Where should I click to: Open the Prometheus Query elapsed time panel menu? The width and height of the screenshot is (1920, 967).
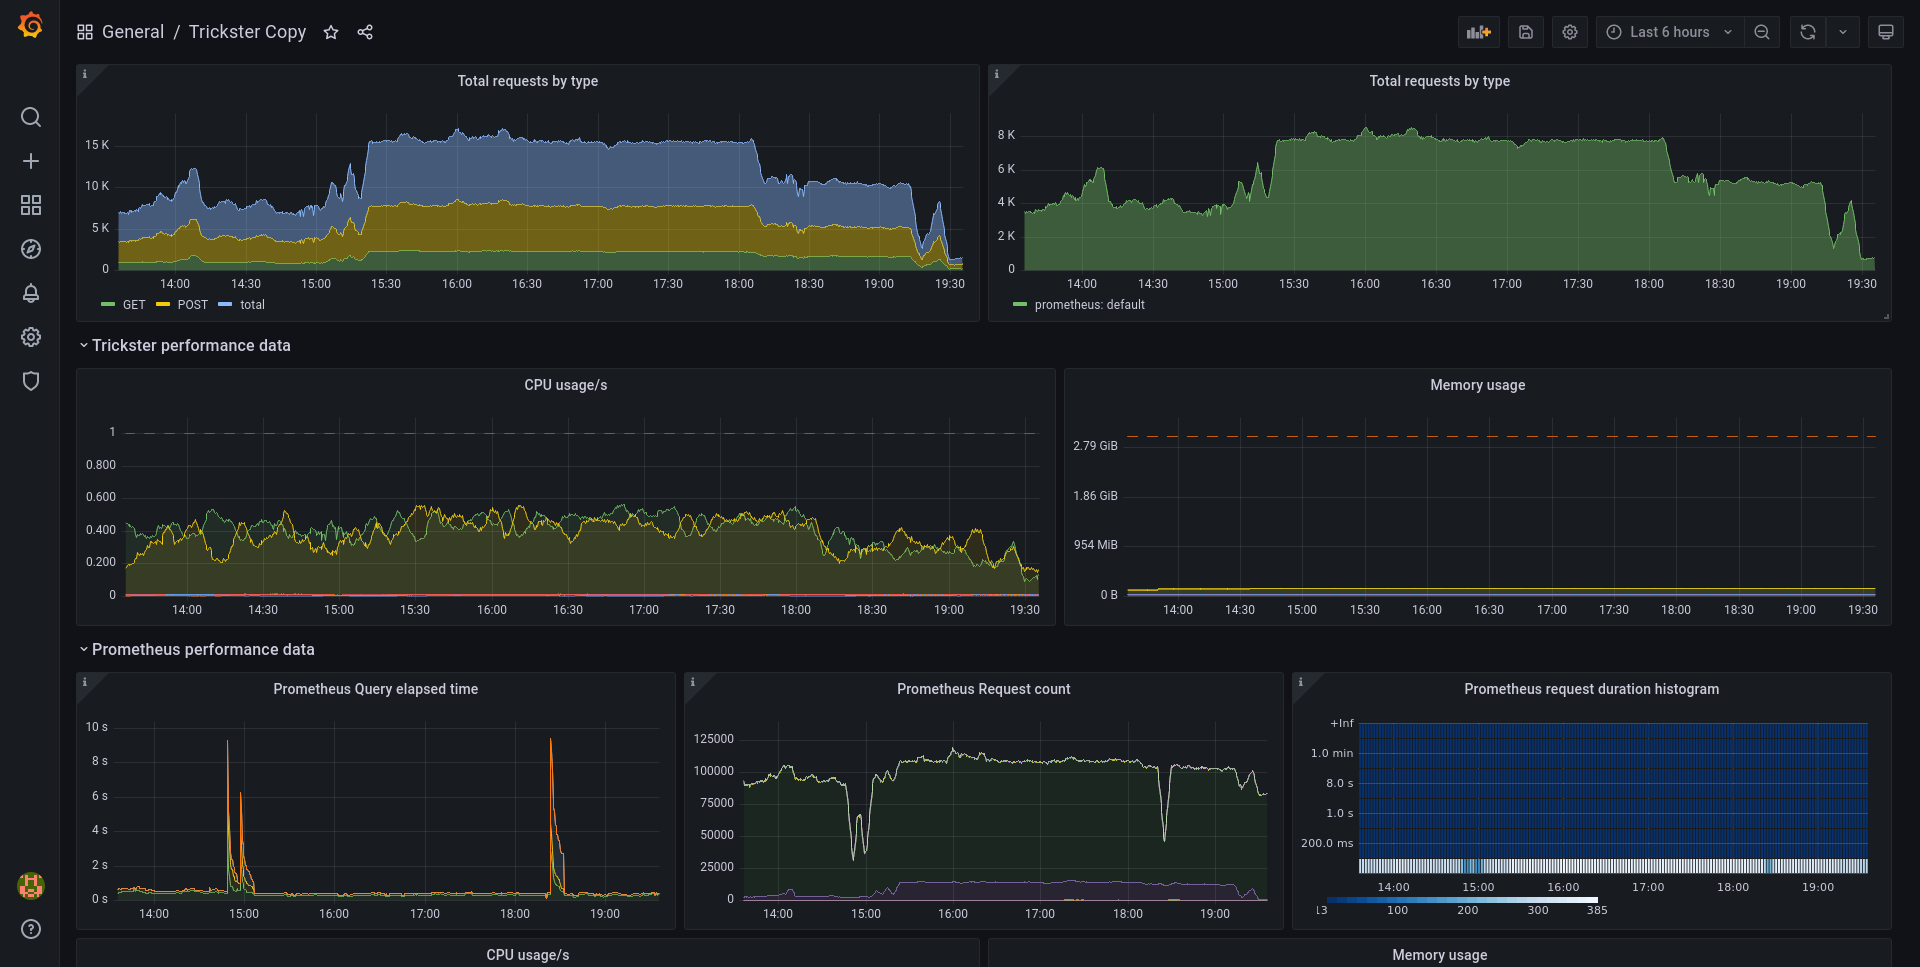376,689
